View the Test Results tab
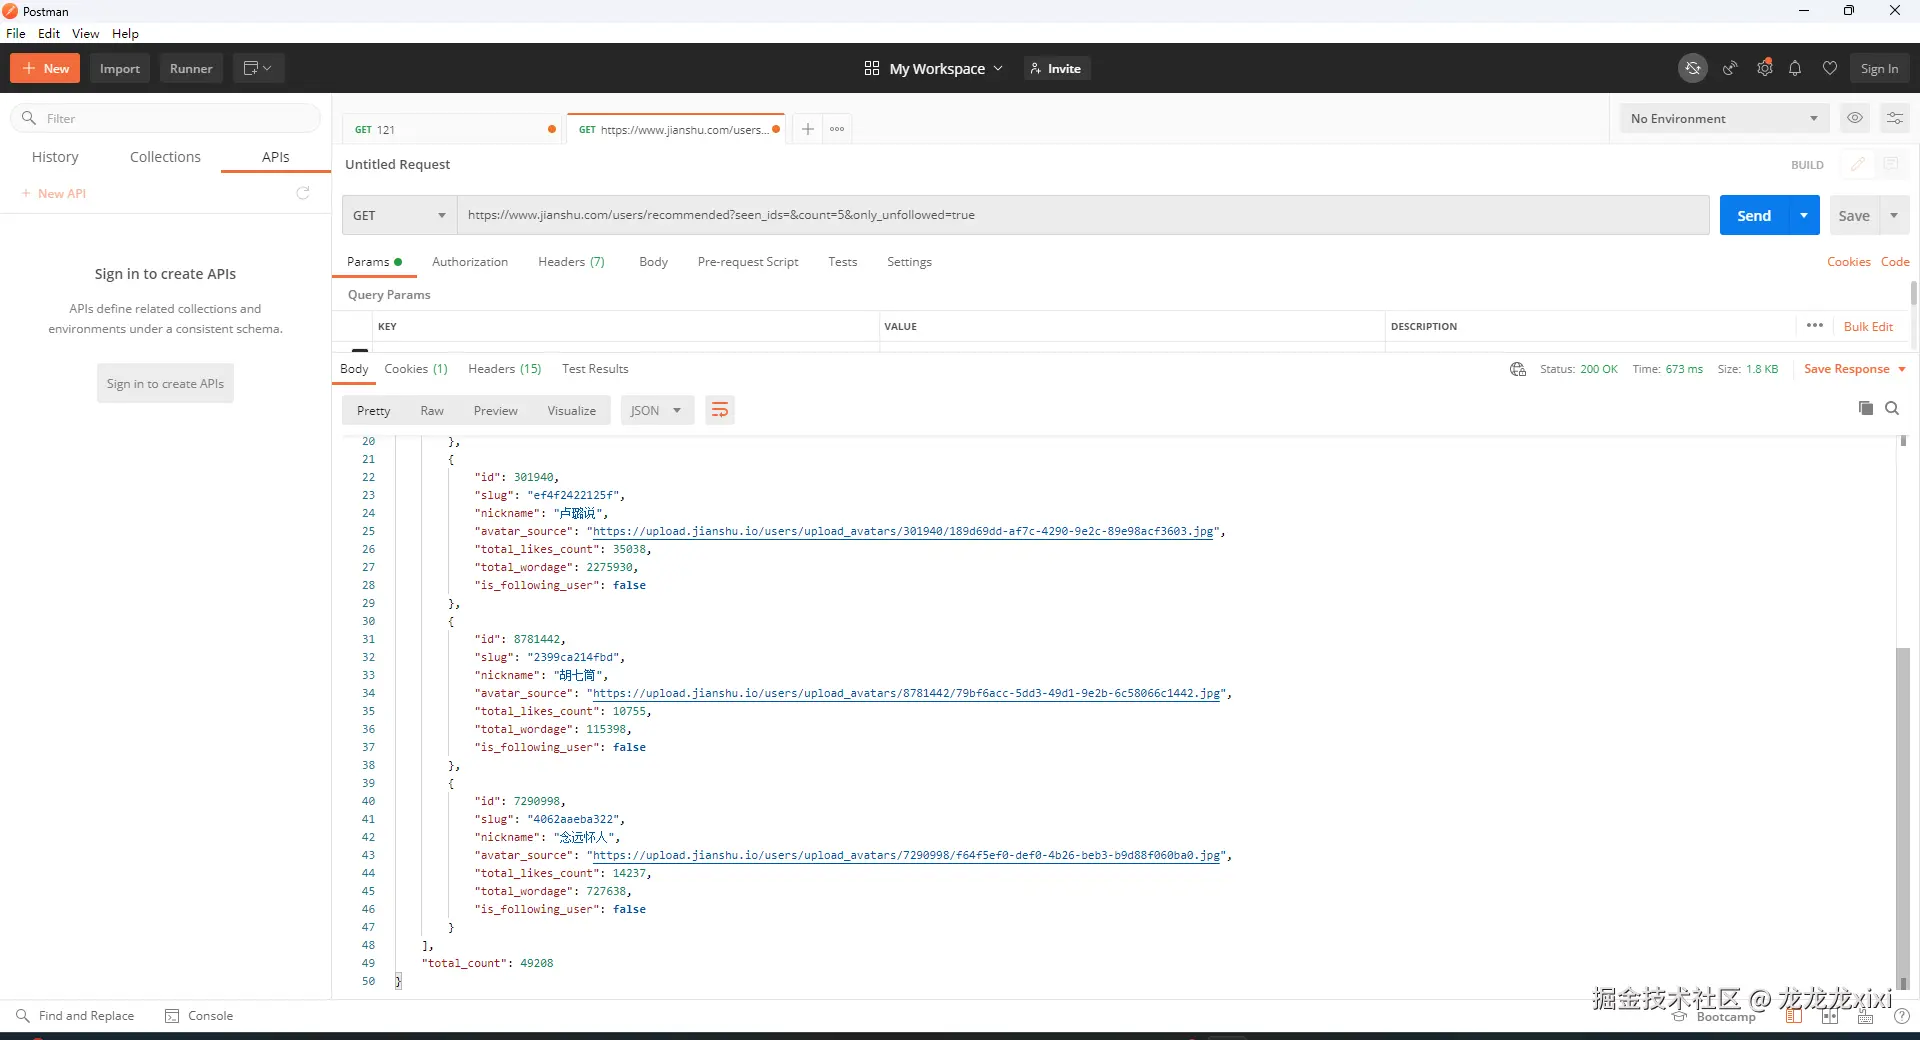1920x1040 pixels. 595,369
